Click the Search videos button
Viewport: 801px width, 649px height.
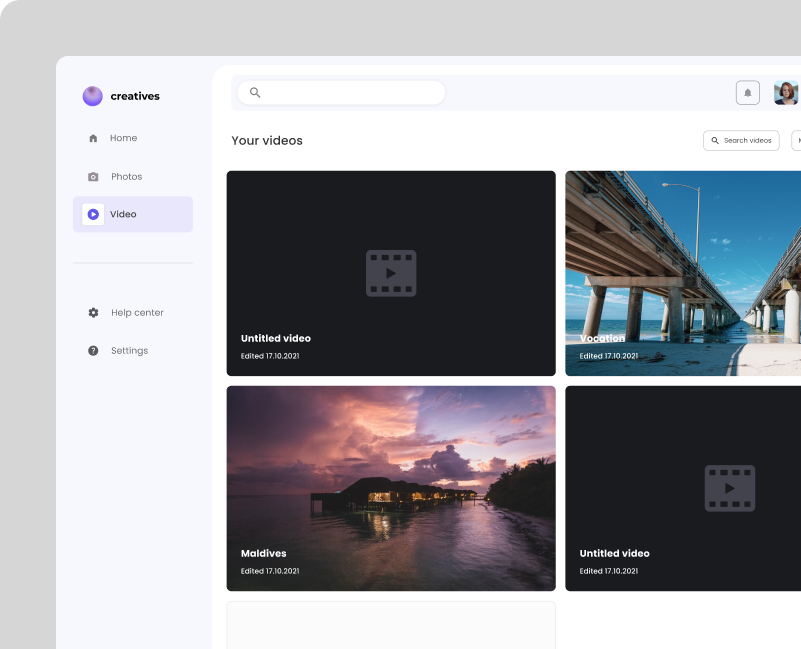[741, 141]
